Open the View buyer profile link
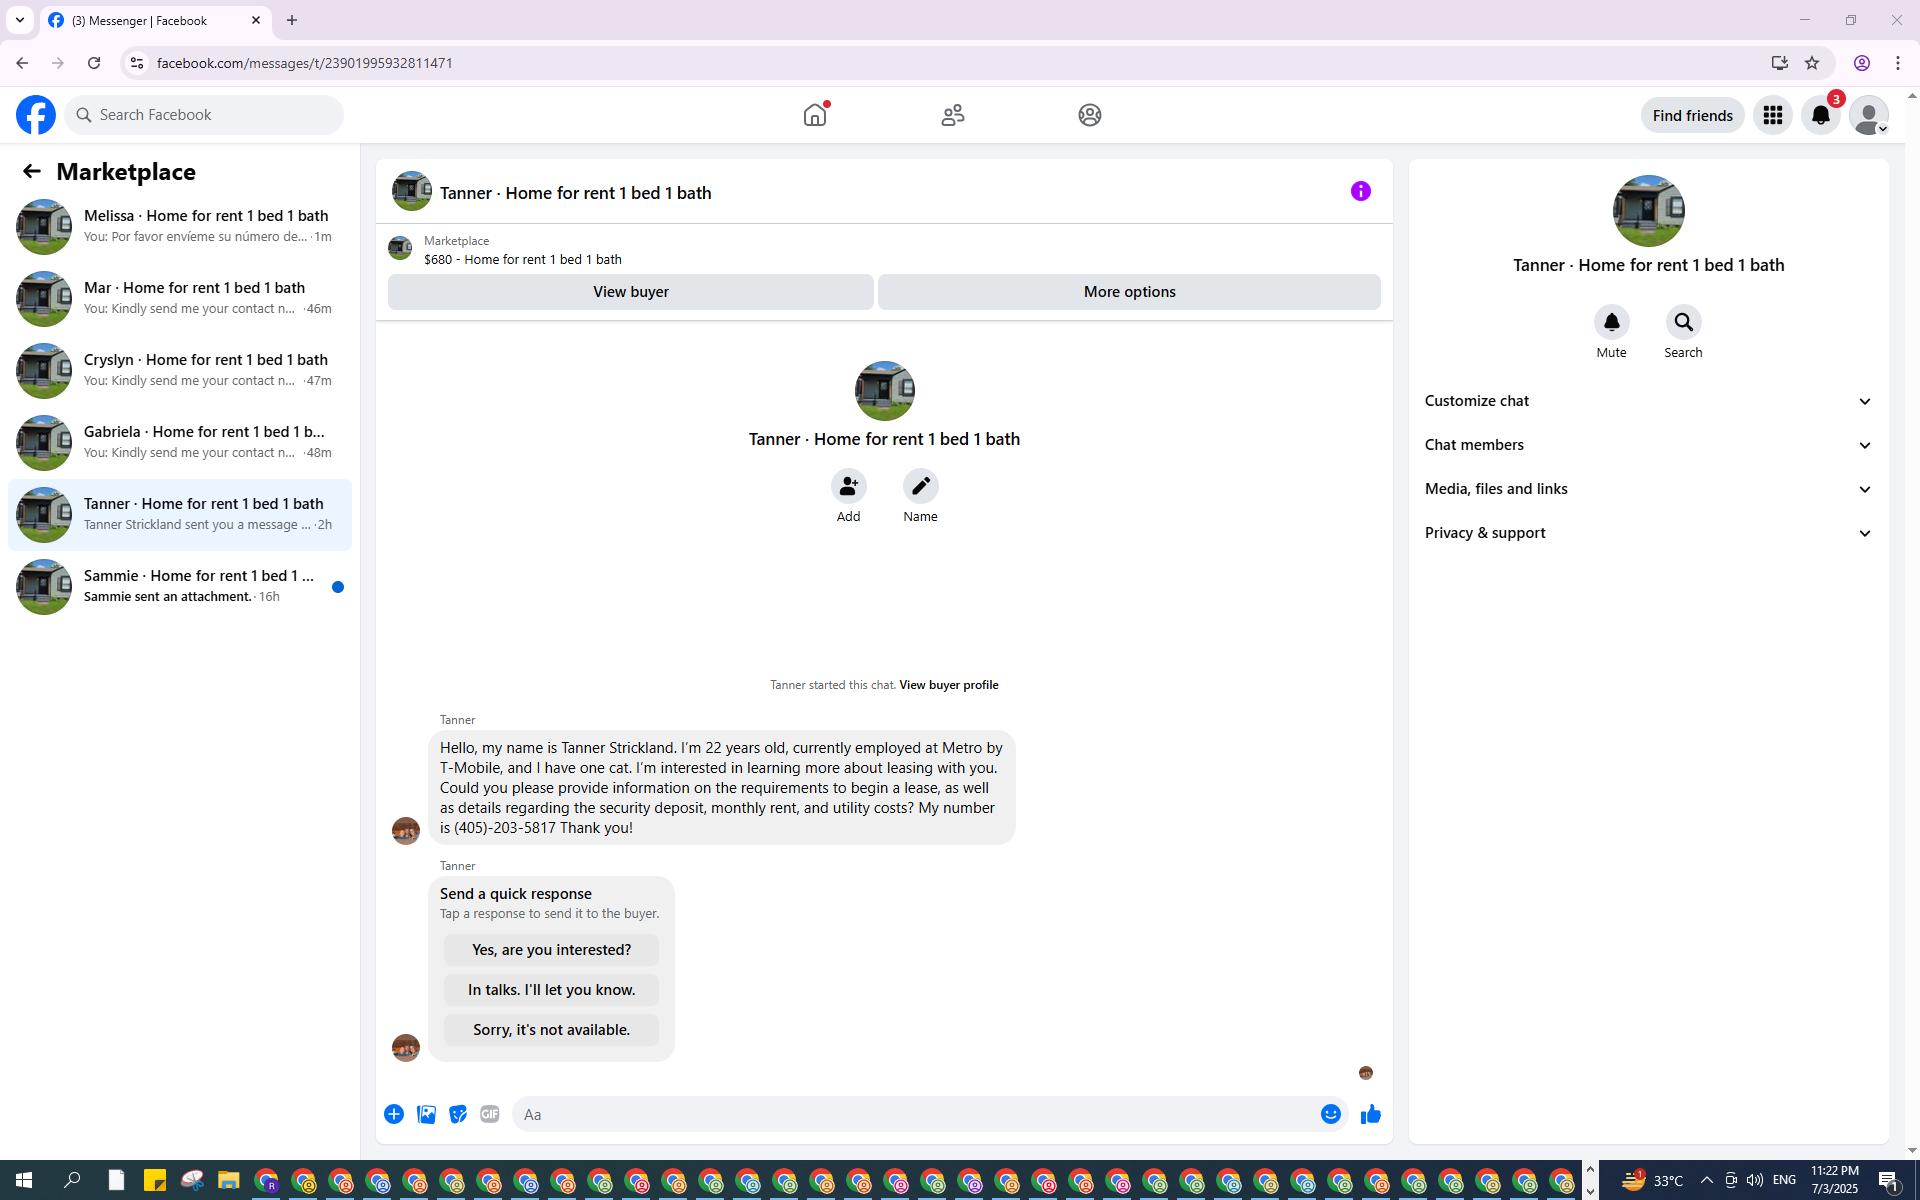The width and height of the screenshot is (1920, 1200). [948, 685]
